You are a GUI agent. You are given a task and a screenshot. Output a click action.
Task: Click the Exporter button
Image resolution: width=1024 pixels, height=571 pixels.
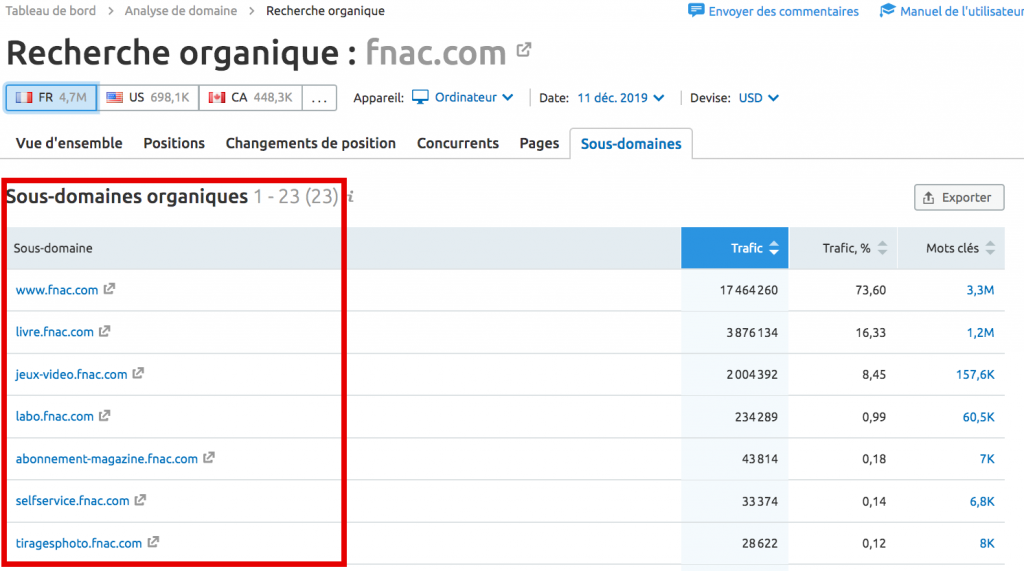959,197
